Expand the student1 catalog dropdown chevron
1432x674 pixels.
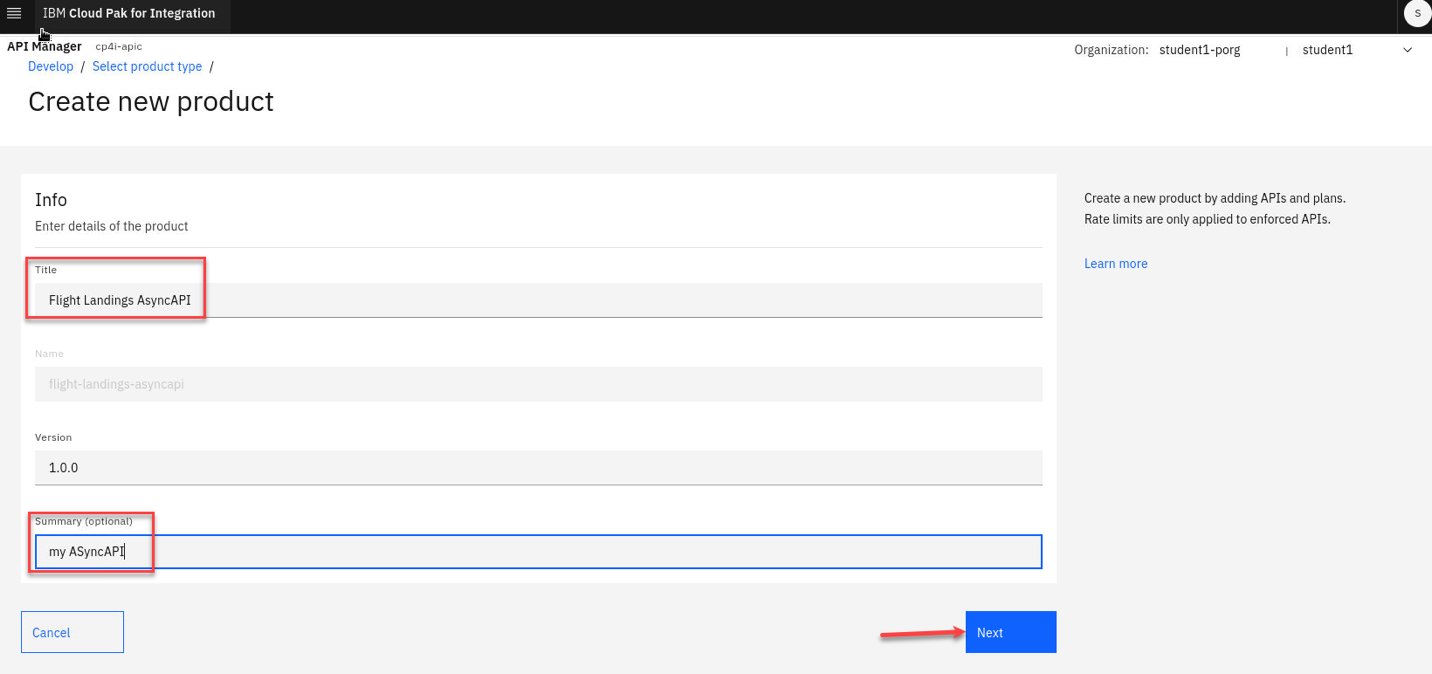1408,49
